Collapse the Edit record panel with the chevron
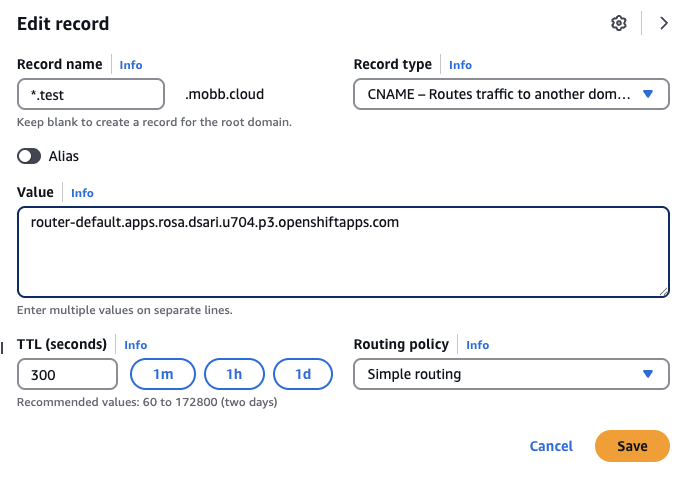The height and width of the screenshot is (477, 683). [x=663, y=23]
